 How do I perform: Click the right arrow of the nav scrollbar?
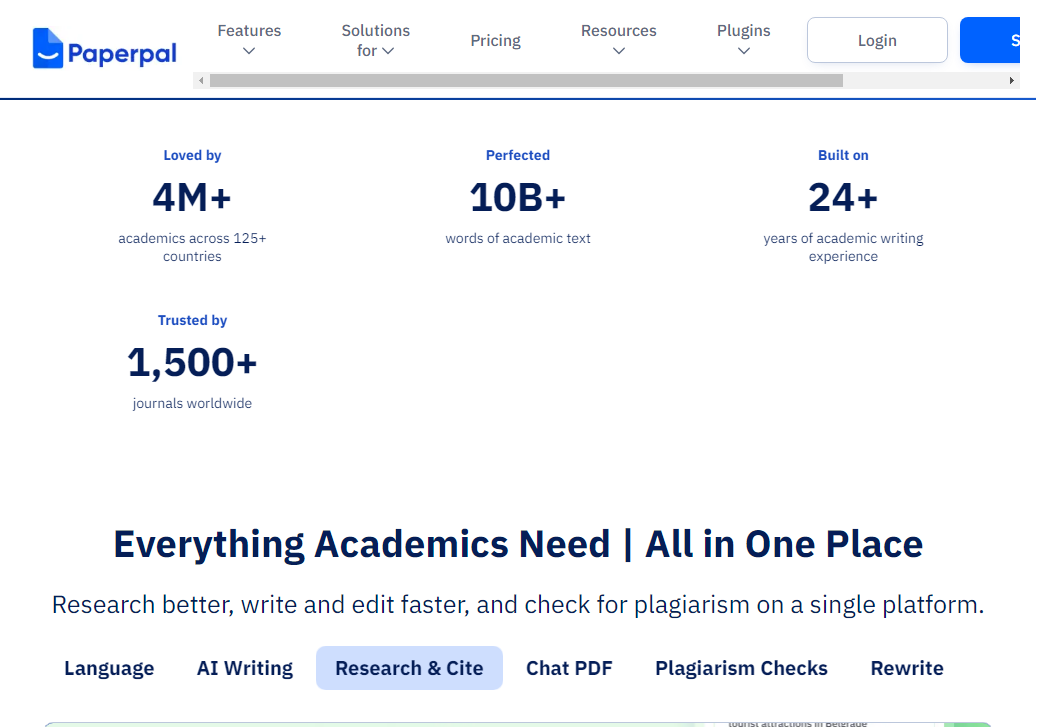tap(1012, 81)
